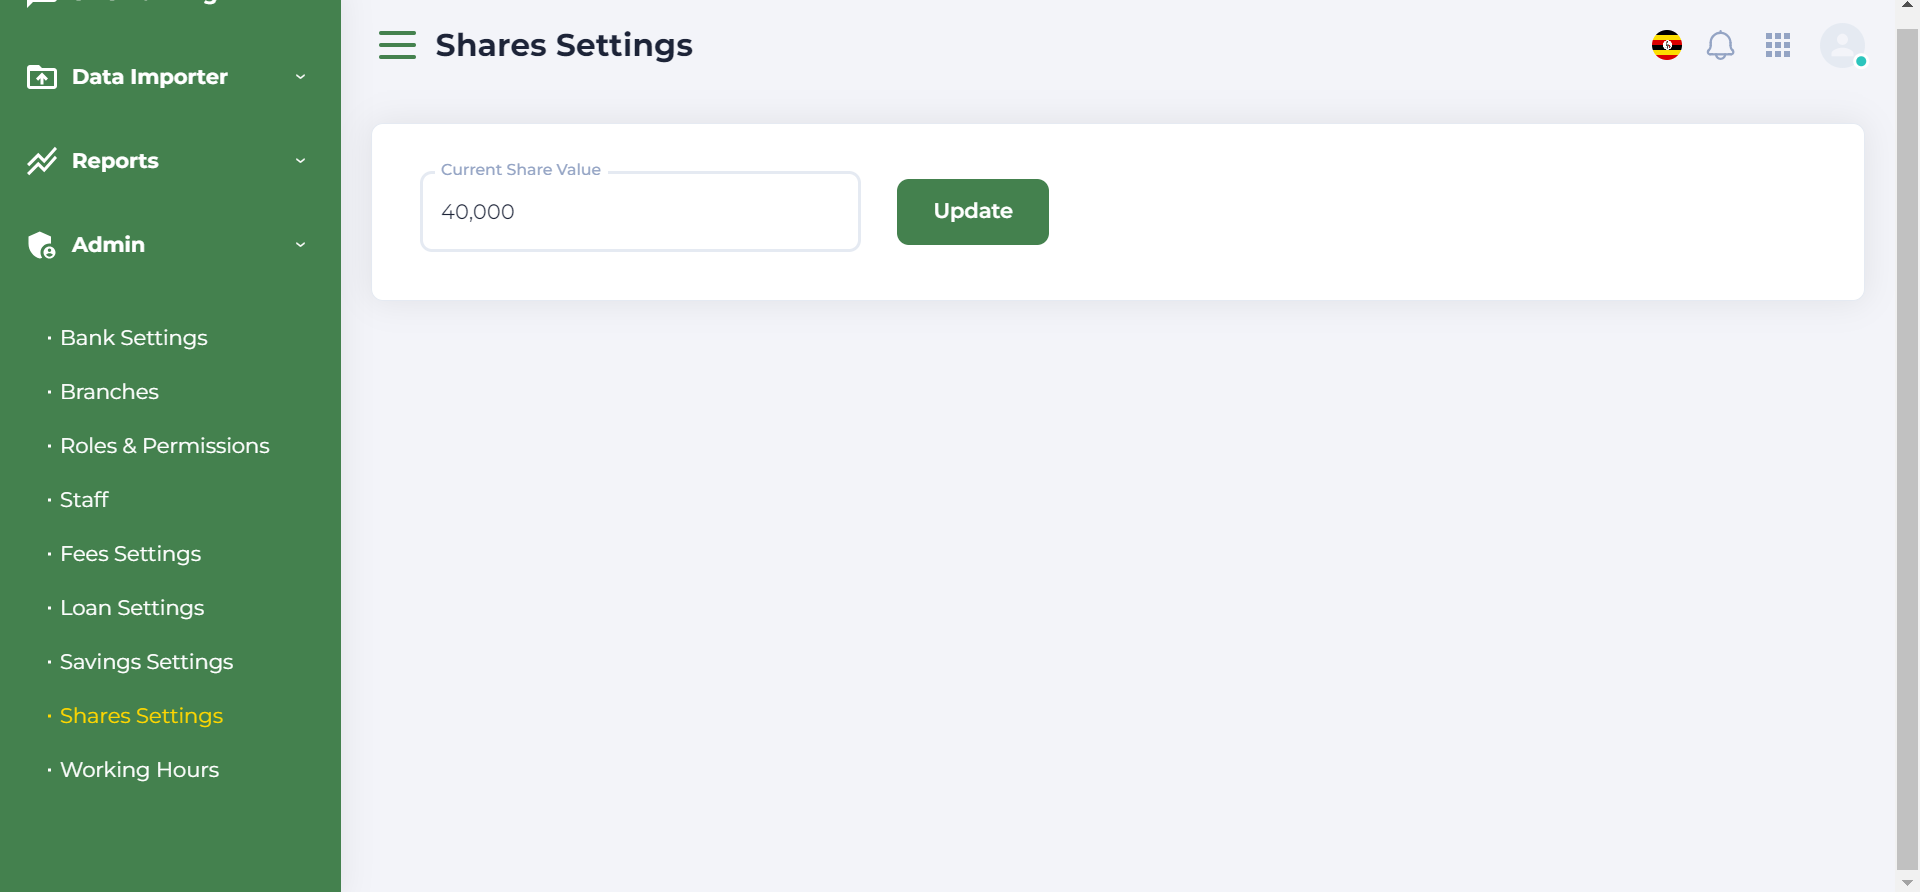Click the Reports chart icon
Screen dimensions: 1920x892
42,161
